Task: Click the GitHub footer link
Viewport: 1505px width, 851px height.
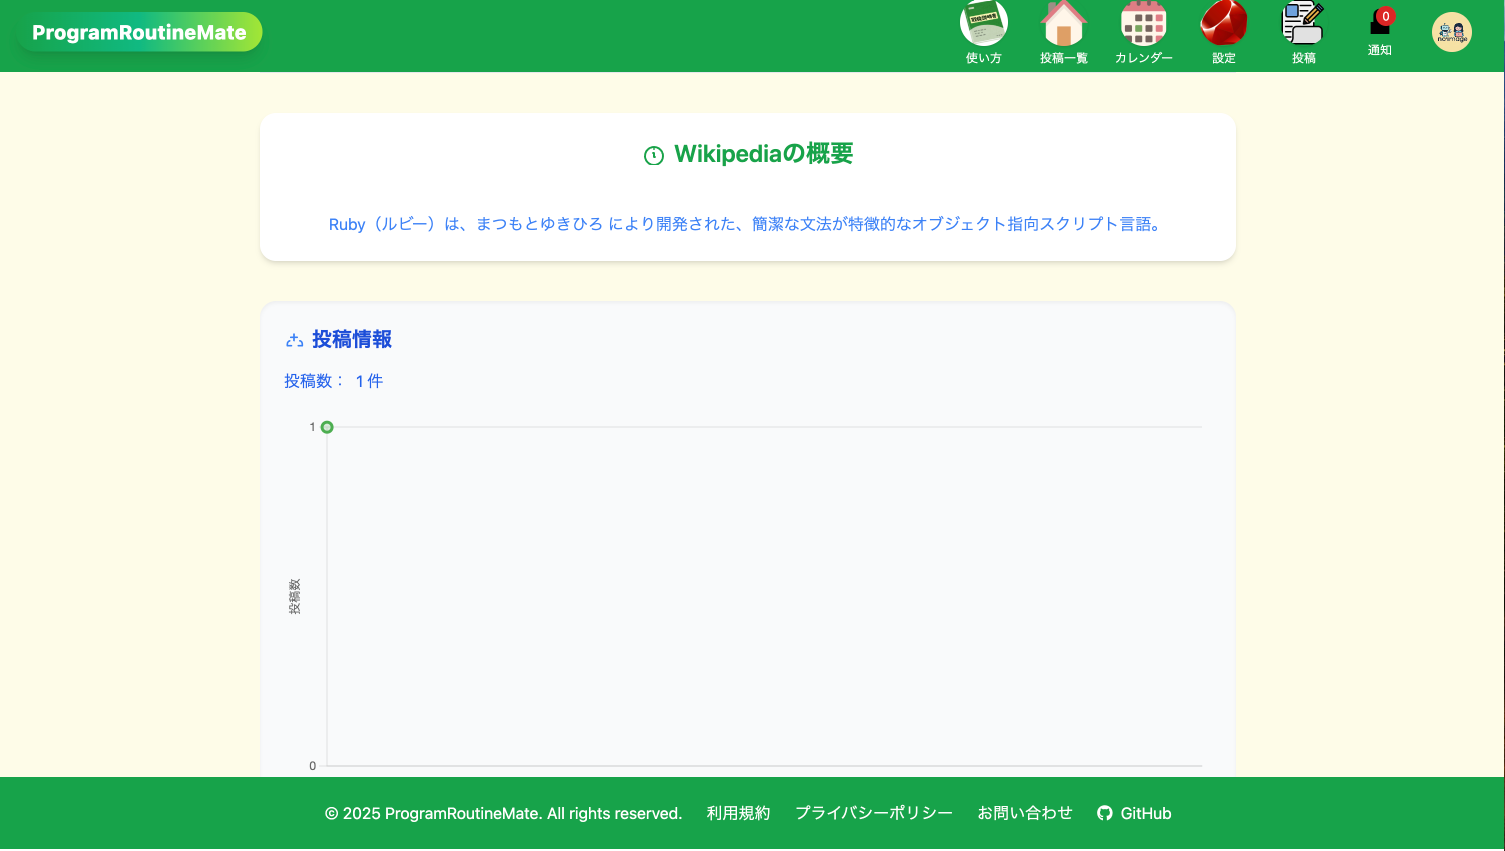Action: 1134,813
